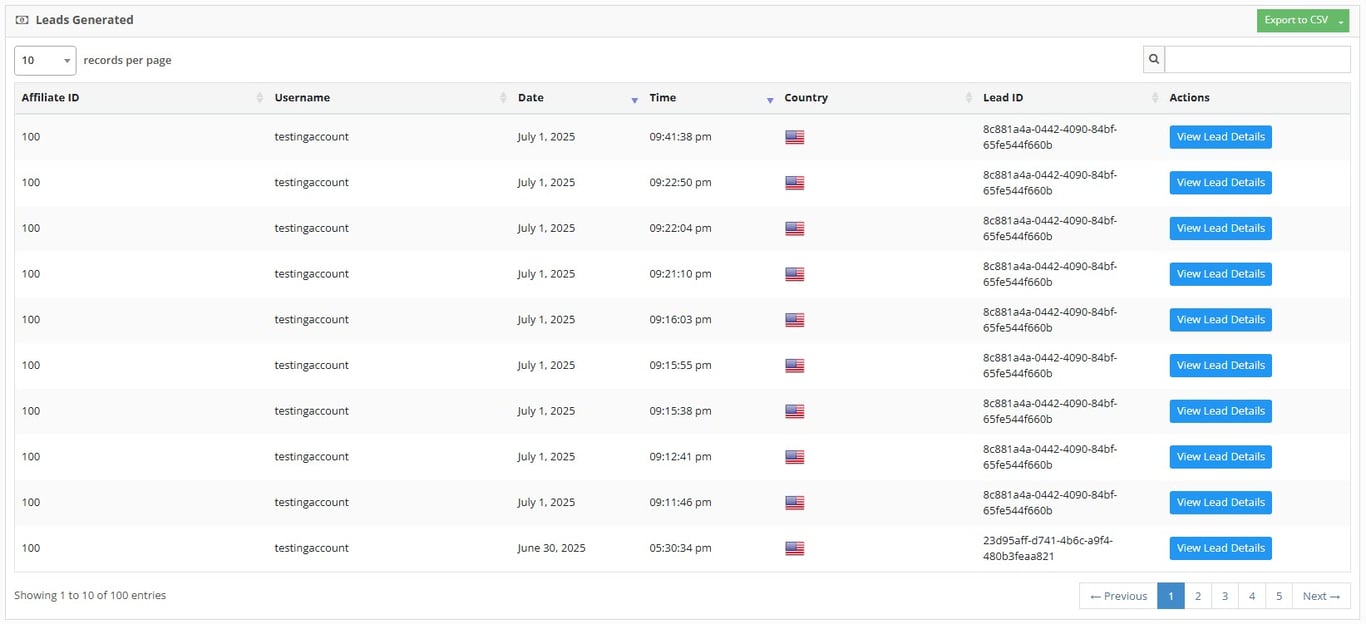Click the Actions column header
The height and width of the screenshot is (624, 1366).
coord(1189,98)
